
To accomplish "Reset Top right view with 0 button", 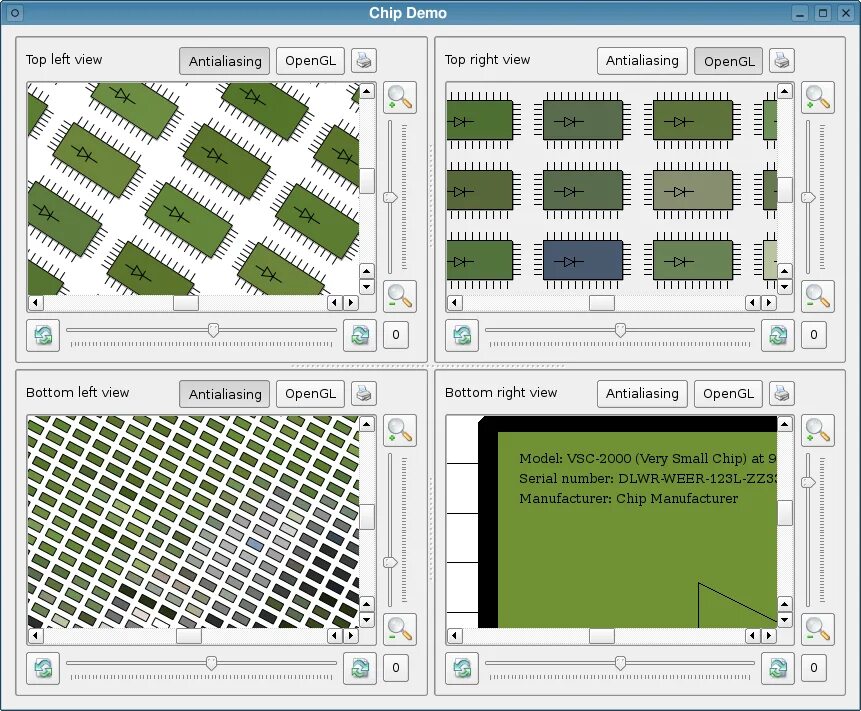I will pyautogui.click(x=814, y=335).
